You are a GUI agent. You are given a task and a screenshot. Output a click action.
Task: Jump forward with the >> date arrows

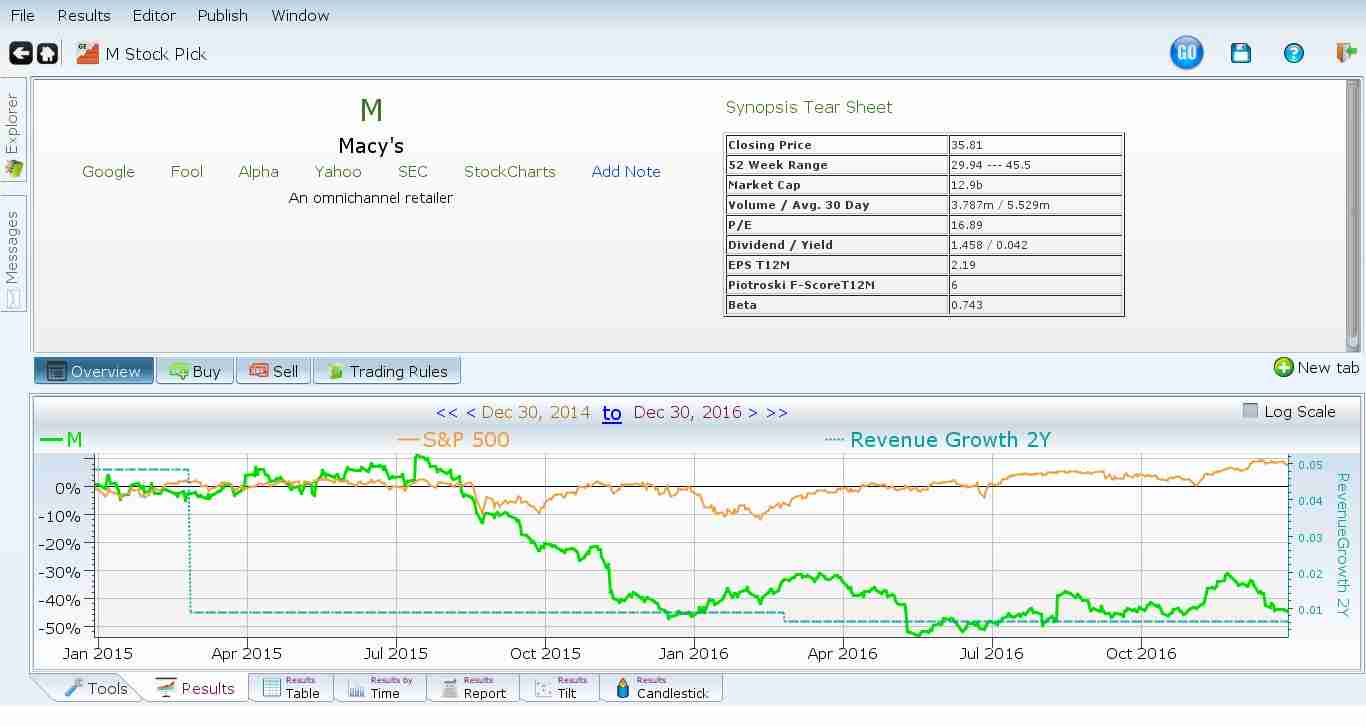pos(776,412)
